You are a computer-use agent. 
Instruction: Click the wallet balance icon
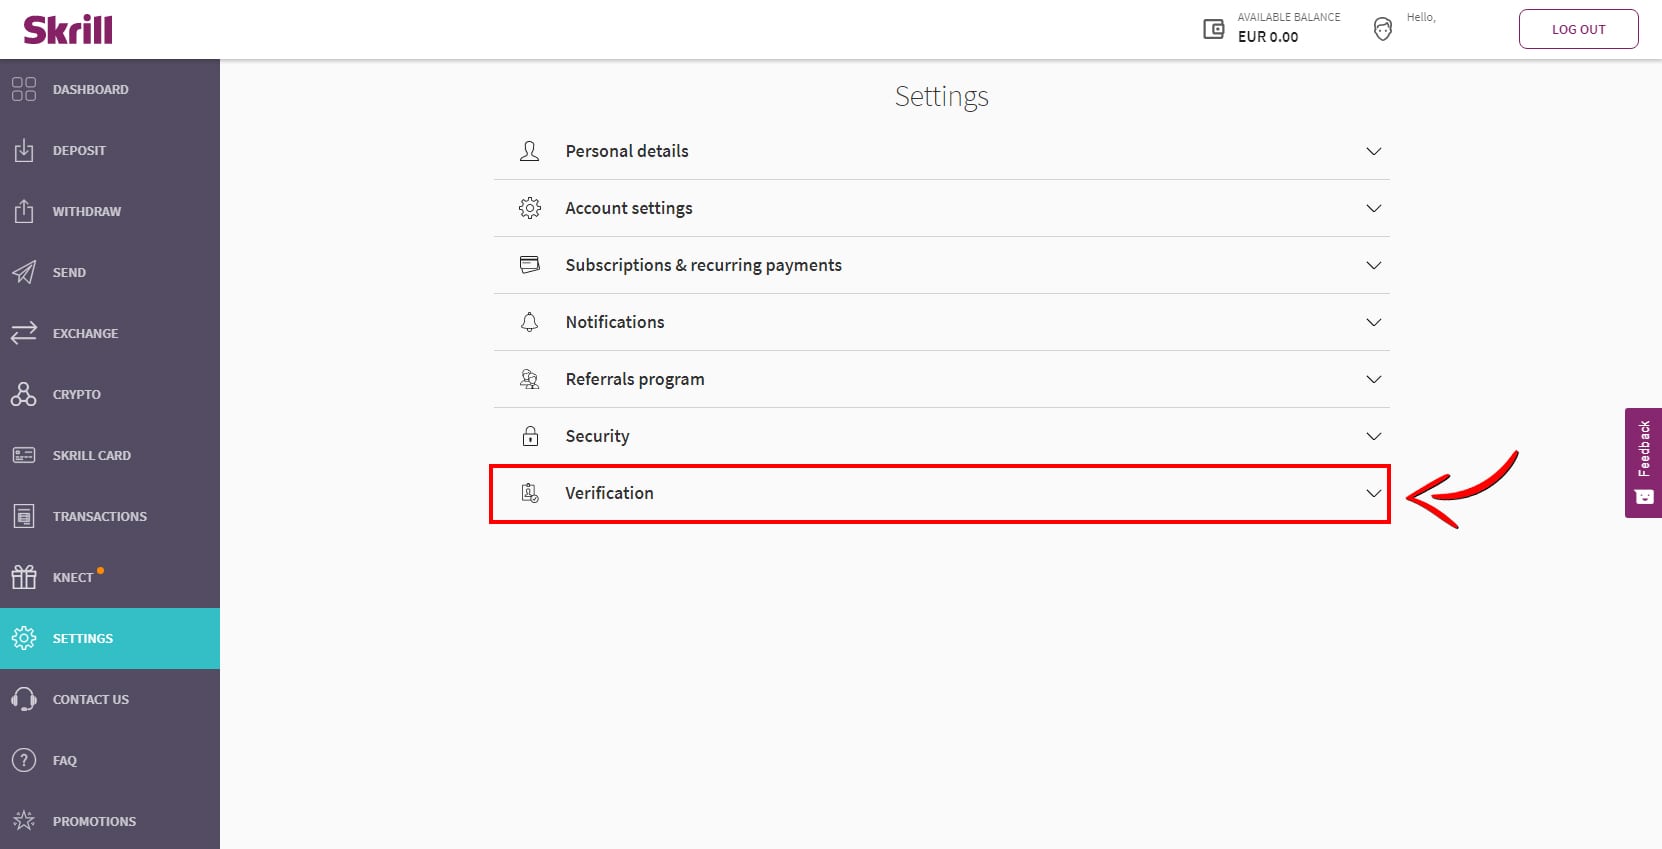tap(1213, 29)
